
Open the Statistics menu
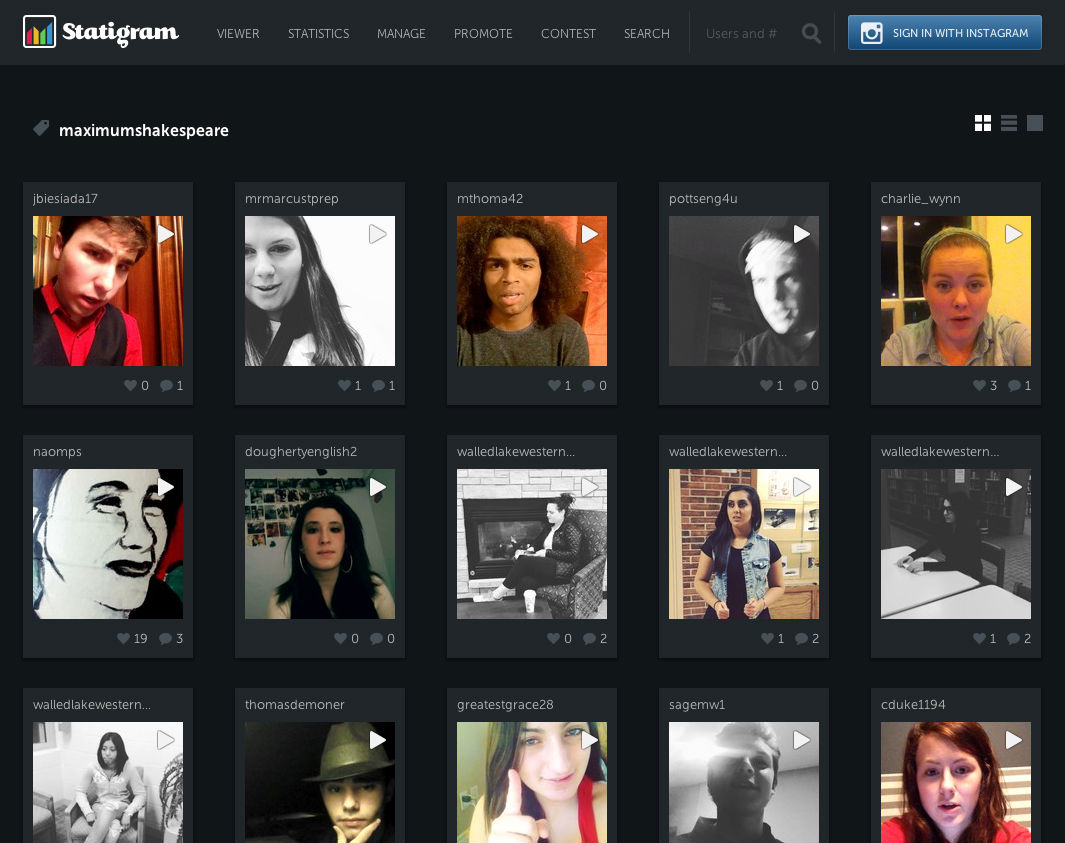tap(318, 34)
